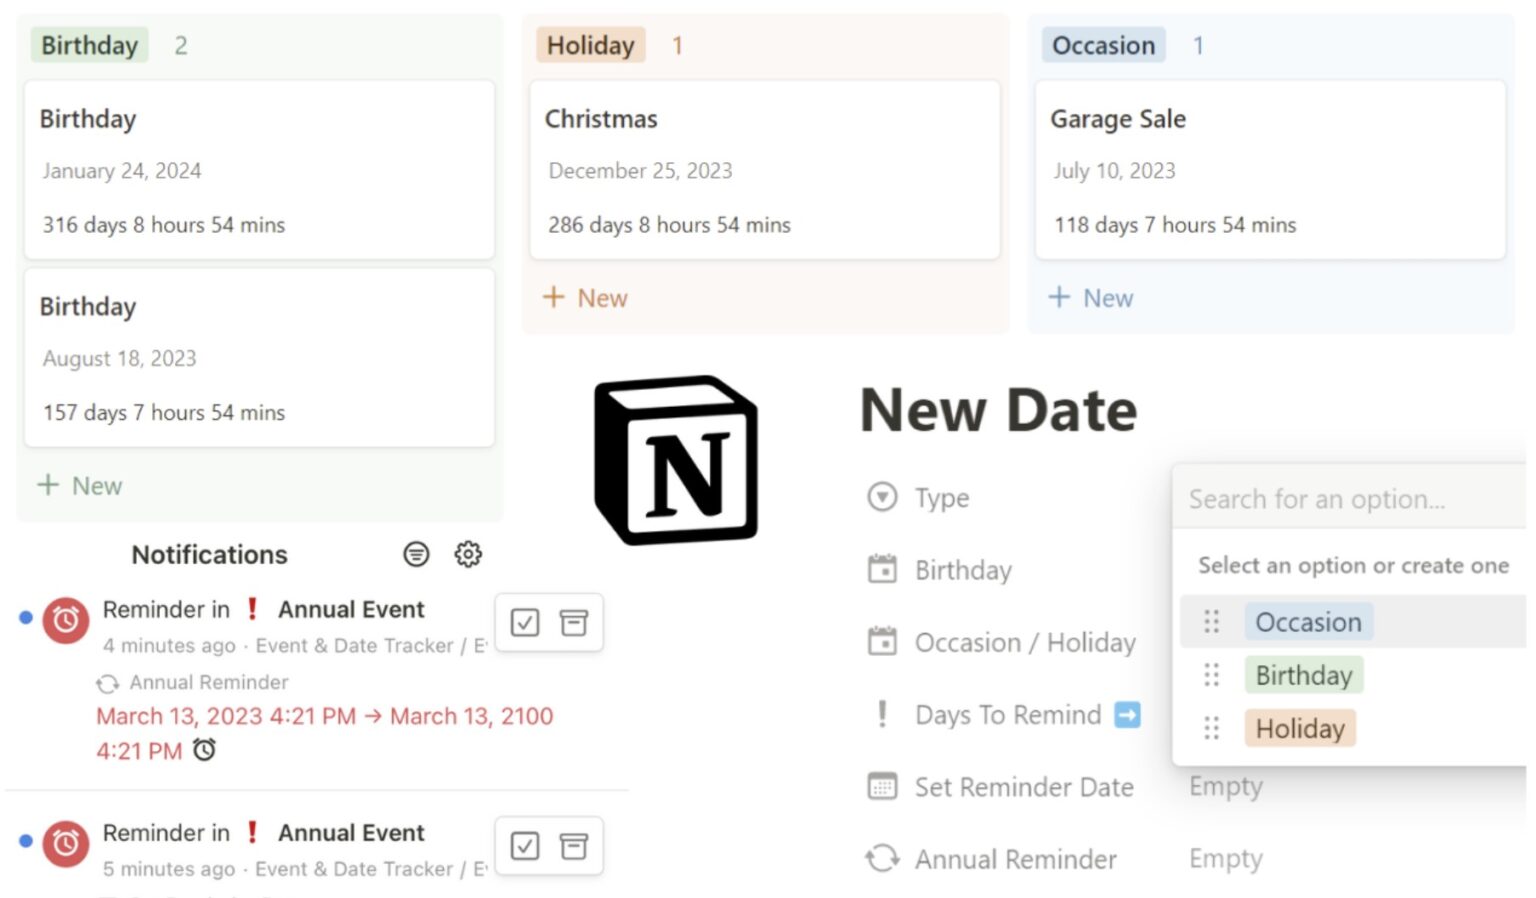Pick the orange Holiday tag option
This screenshot has height=898, width=1536.
pyautogui.click(x=1299, y=728)
